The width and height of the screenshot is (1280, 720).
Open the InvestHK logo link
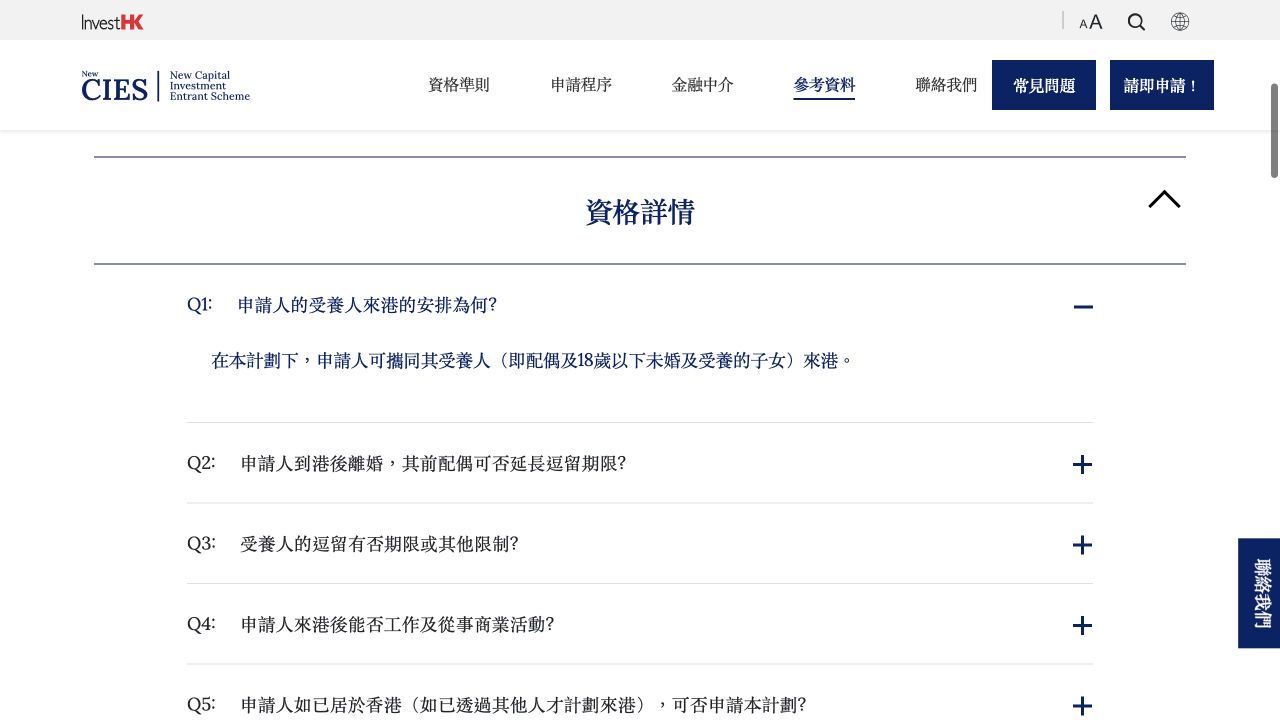113,22
